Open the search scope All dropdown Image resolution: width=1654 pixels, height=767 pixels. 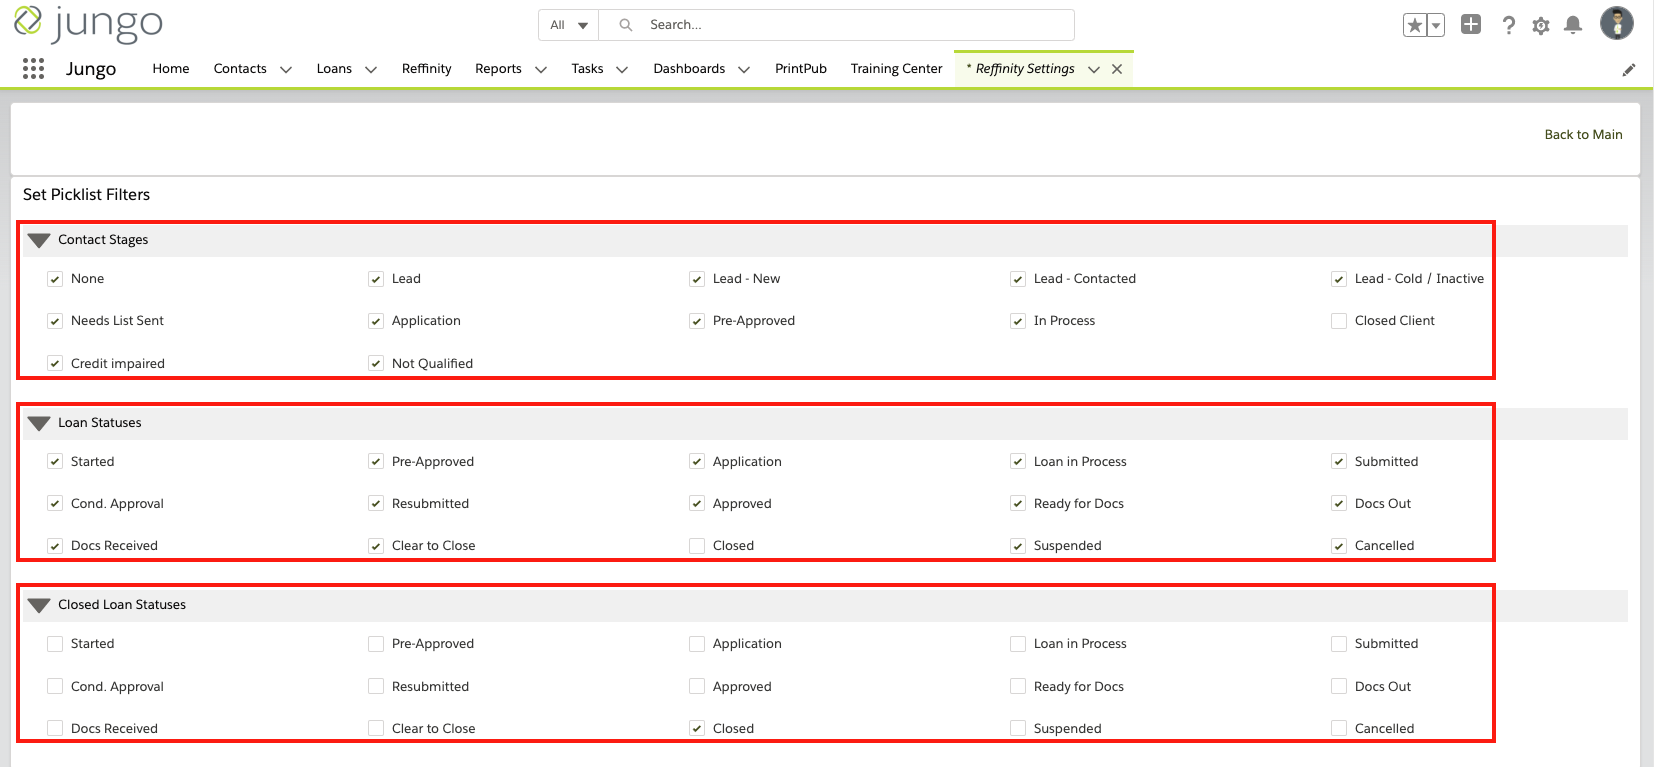tap(568, 25)
